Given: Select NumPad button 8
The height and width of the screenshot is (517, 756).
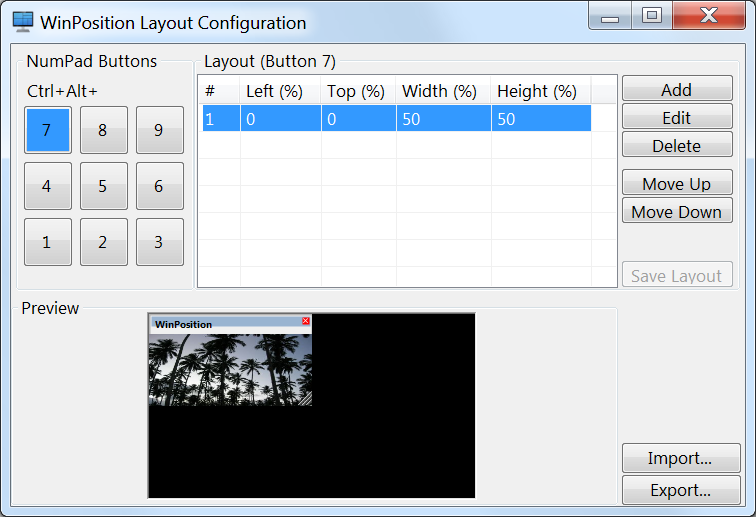Looking at the screenshot, I should coord(104,130).
